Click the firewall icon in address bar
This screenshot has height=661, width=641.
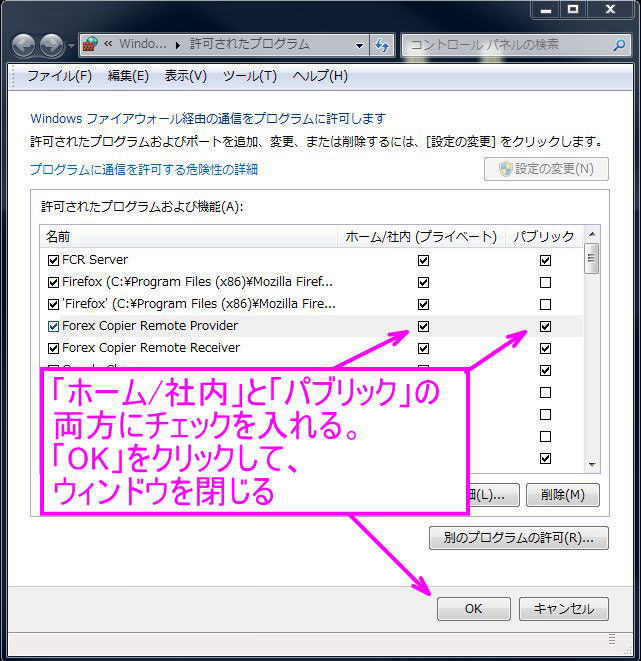click(90, 44)
